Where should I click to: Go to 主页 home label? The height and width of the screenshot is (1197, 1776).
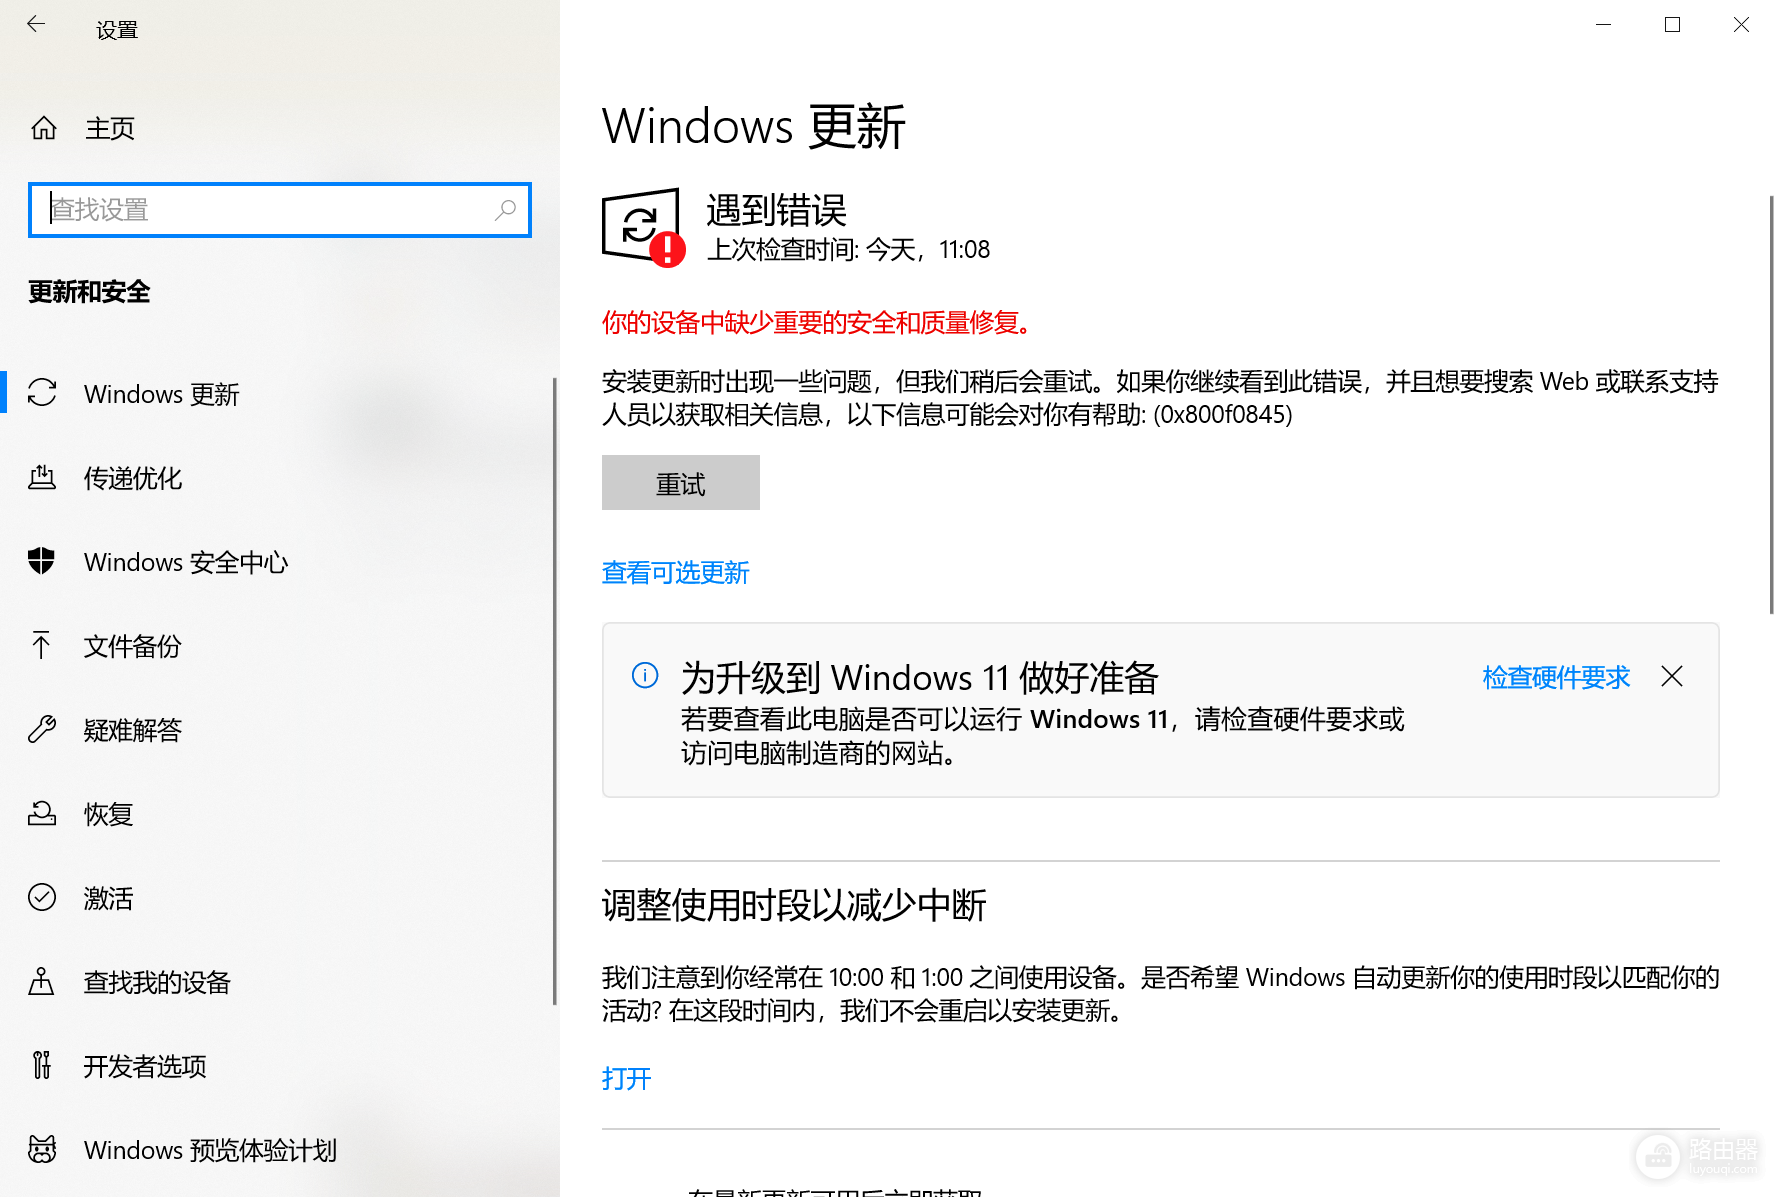click(110, 128)
